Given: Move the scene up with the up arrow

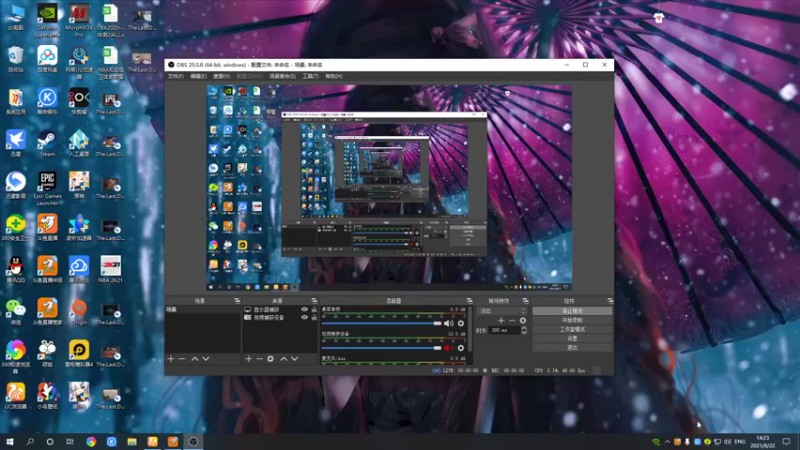Looking at the screenshot, I should coord(194,359).
